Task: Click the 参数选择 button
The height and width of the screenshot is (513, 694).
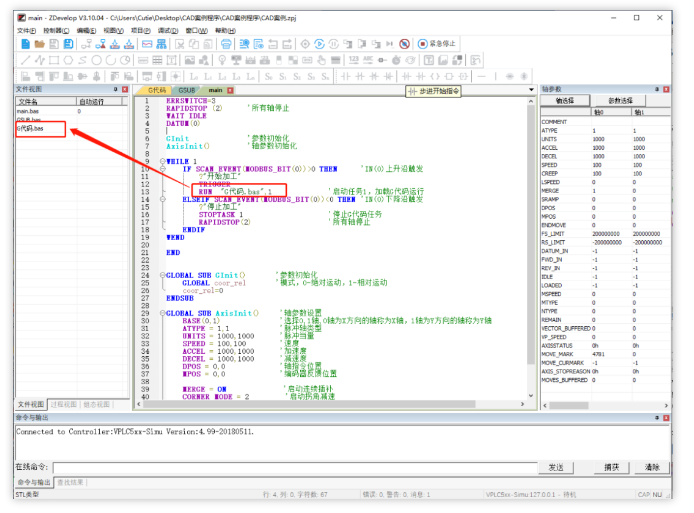Action: pos(620,100)
